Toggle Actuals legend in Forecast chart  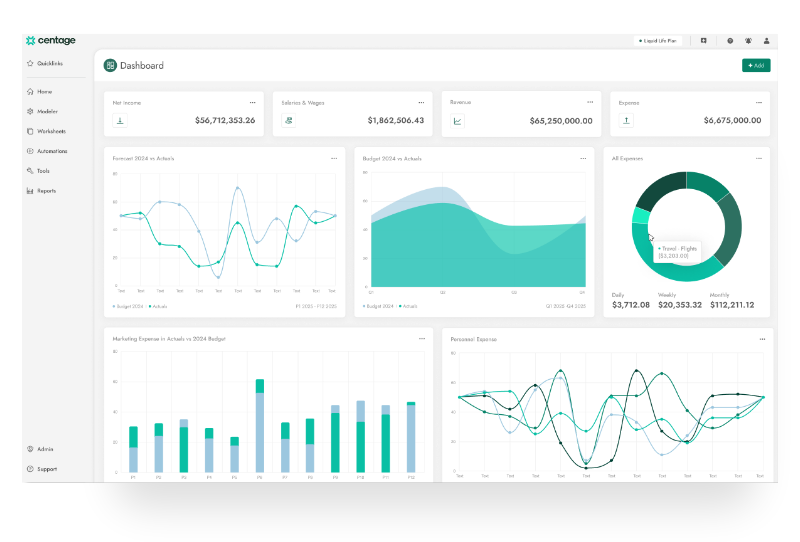(158, 306)
